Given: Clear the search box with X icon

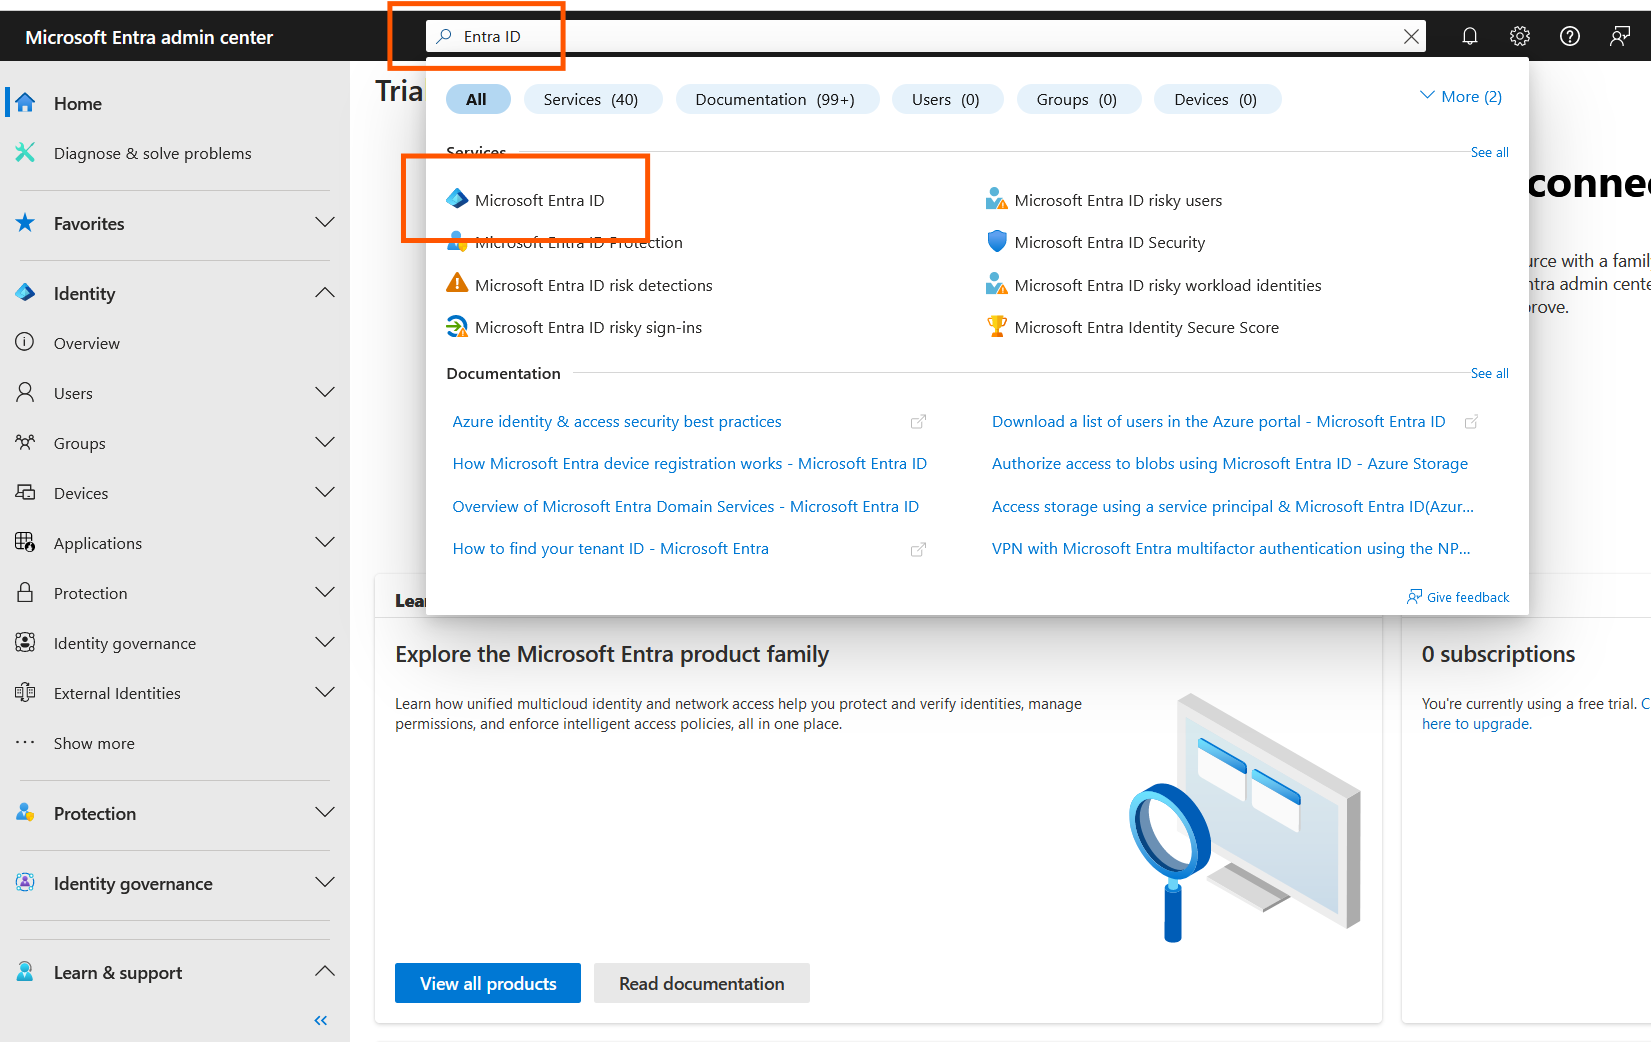Looking at the screenshot, I should (1411, 37).
